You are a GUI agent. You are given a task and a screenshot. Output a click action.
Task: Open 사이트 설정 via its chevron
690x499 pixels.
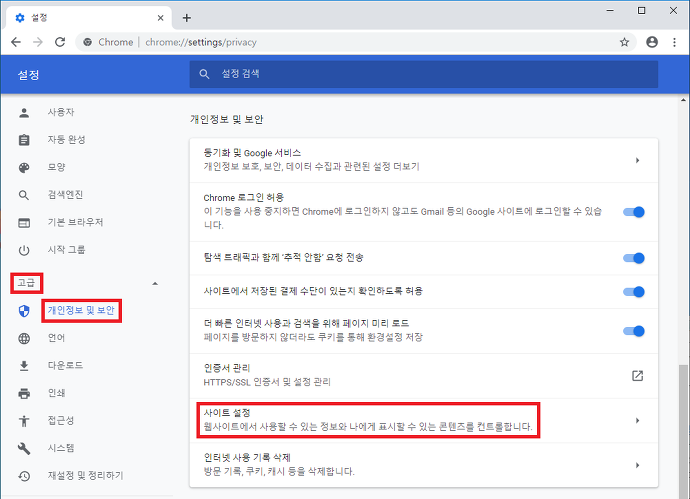[x=637, y=420]
